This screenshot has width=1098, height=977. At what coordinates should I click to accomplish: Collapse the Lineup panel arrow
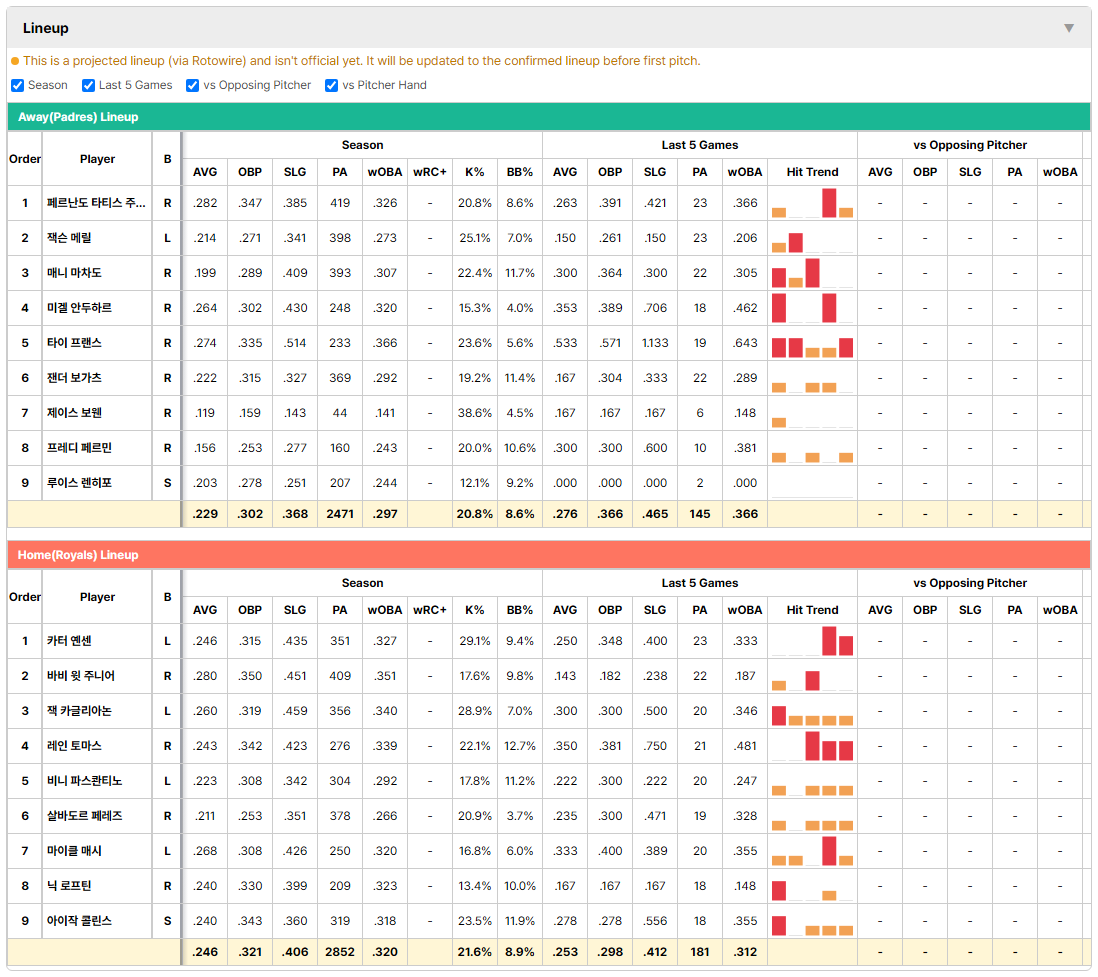pyautogui.click(x=1069, y=28)
